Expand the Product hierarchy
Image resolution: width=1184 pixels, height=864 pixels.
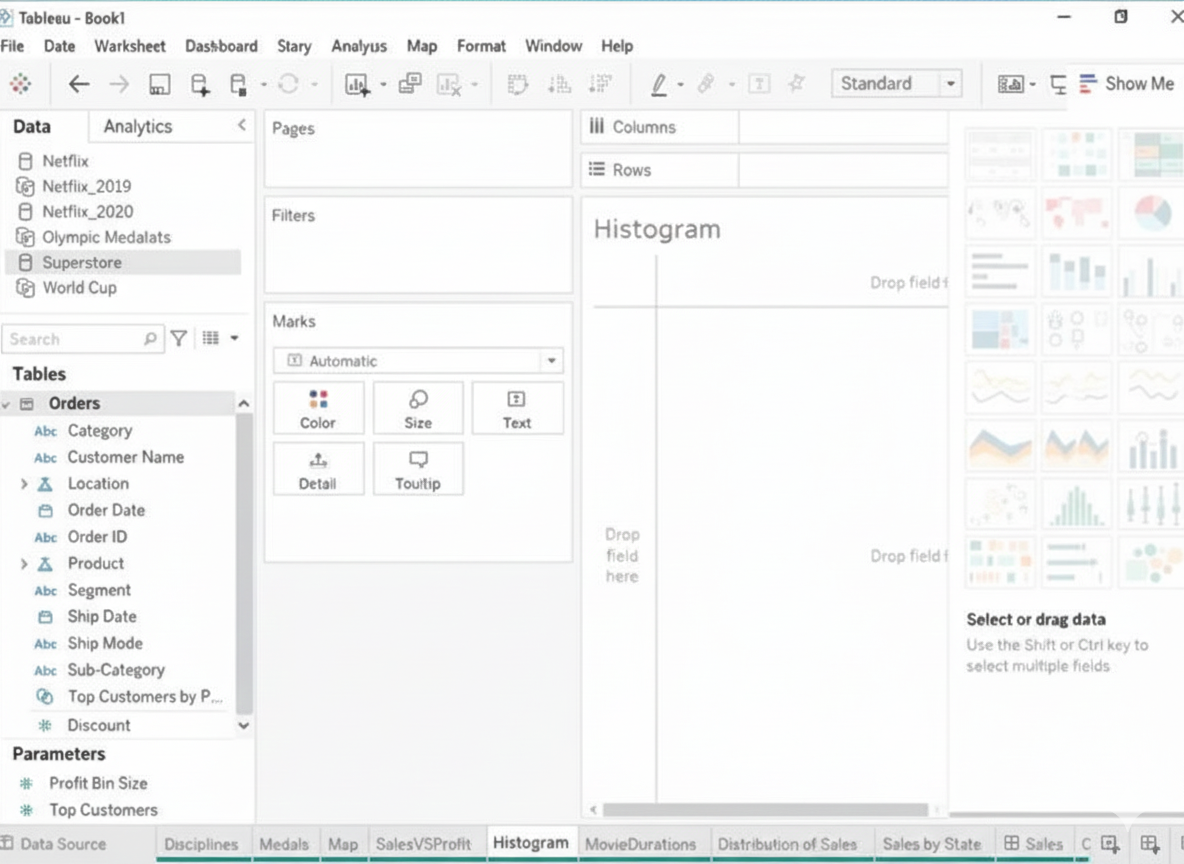click(24, 564)
